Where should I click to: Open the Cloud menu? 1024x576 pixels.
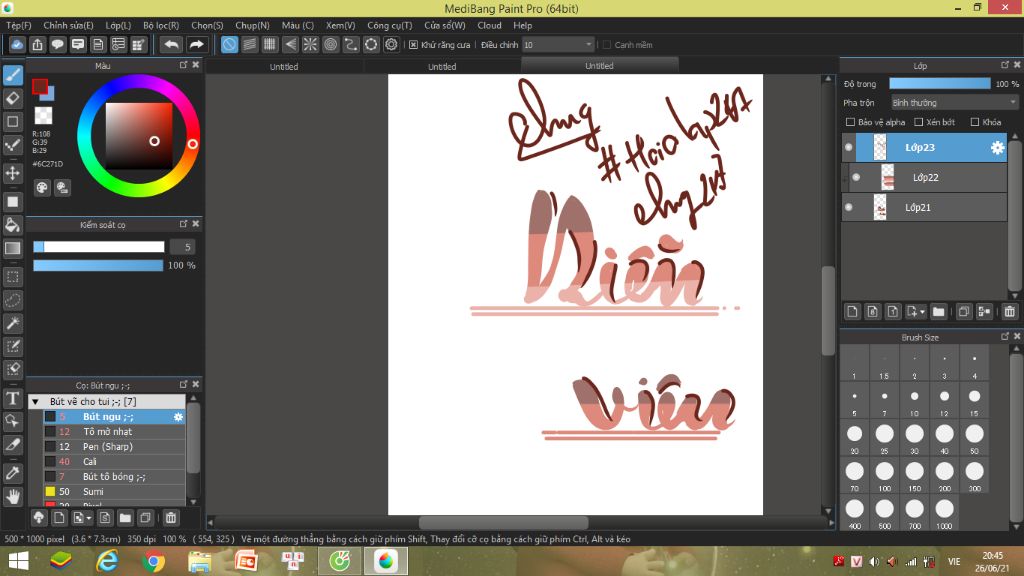tap(489, 25)
